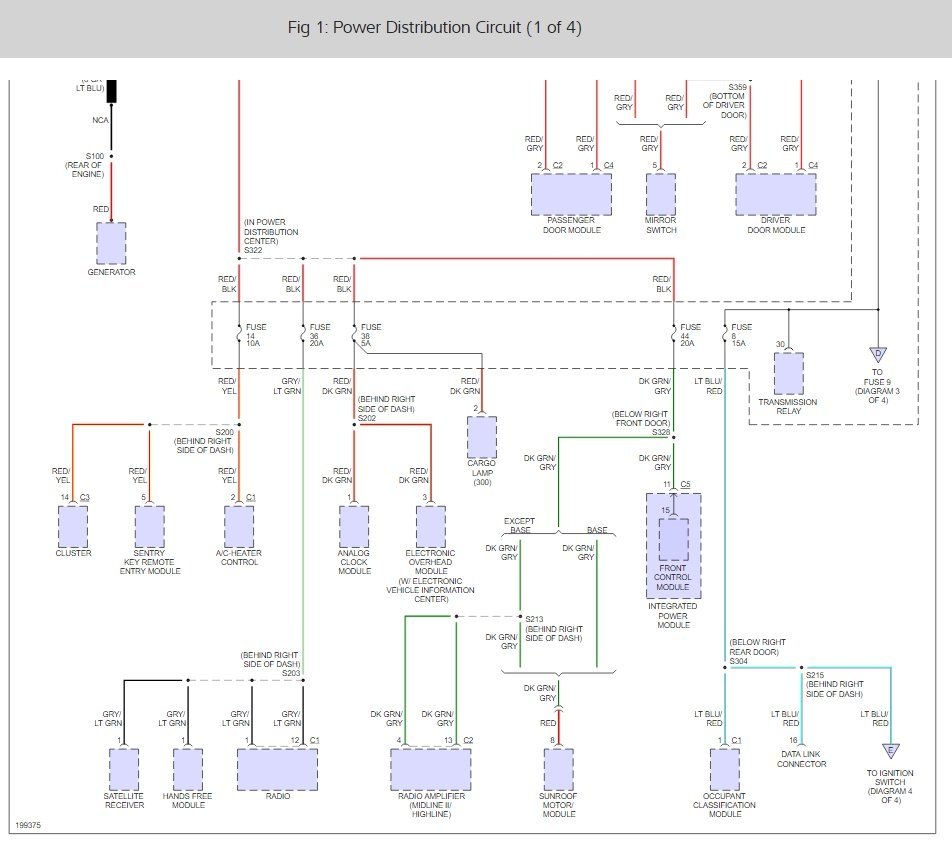Click the S213 splice label

tap(534, 619)
